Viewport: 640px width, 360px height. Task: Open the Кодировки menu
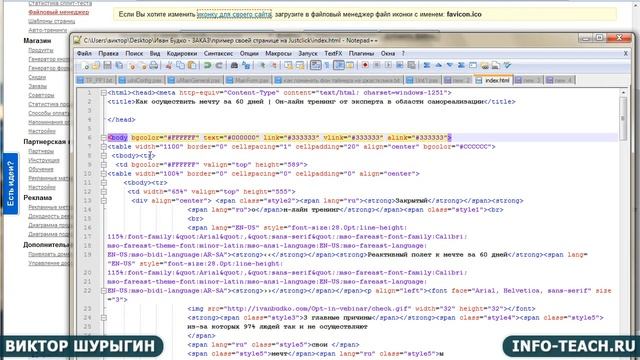click(182, 53)
